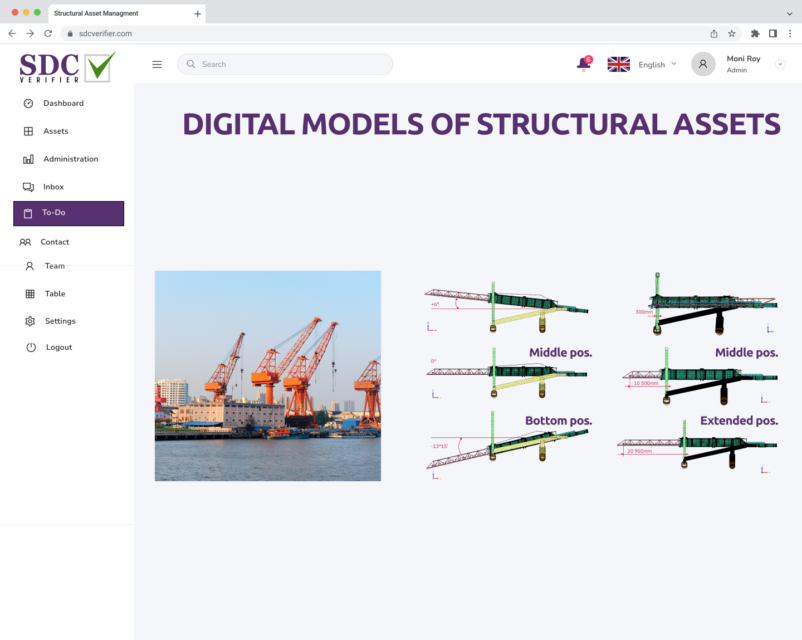Click the Search input field
Viewport: 802px width, 640px height.
(x=290, y=64)
